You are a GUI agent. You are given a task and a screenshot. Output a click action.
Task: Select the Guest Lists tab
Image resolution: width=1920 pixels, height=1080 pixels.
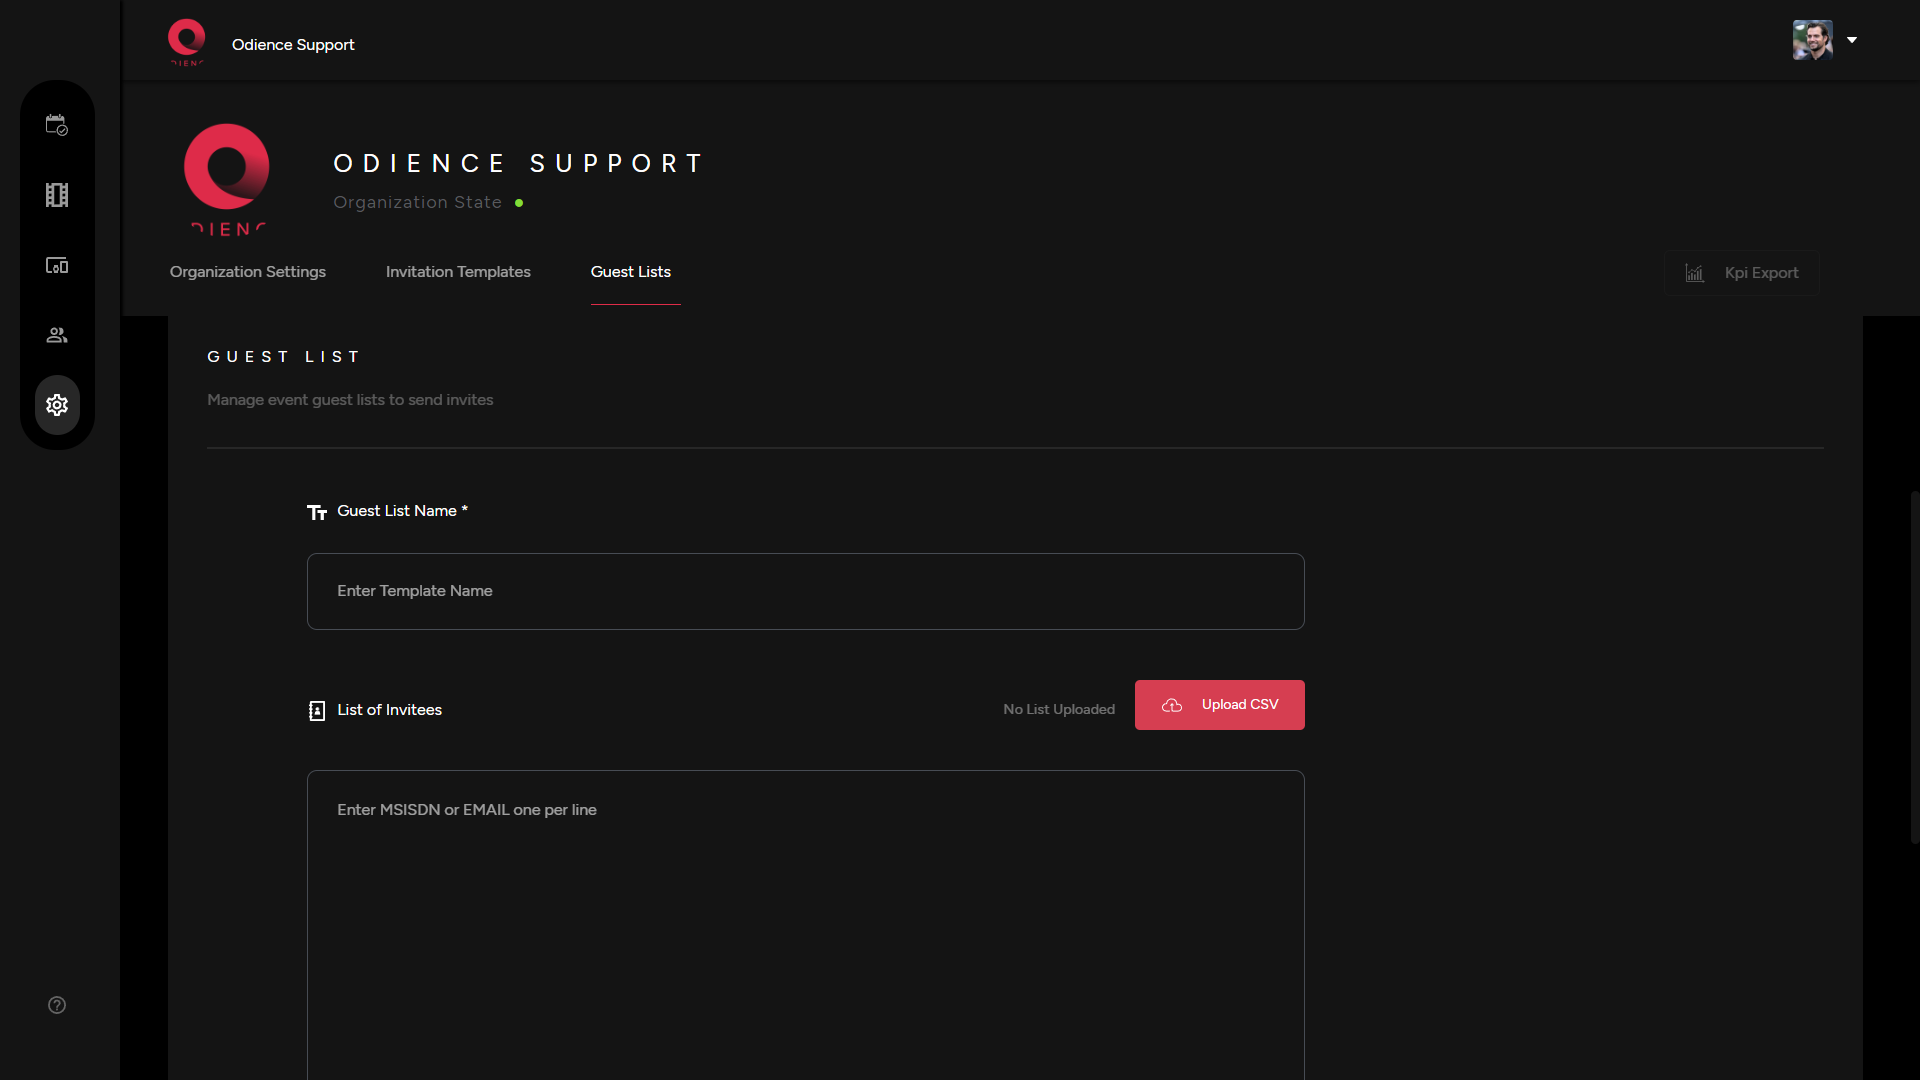coord(631,272)
